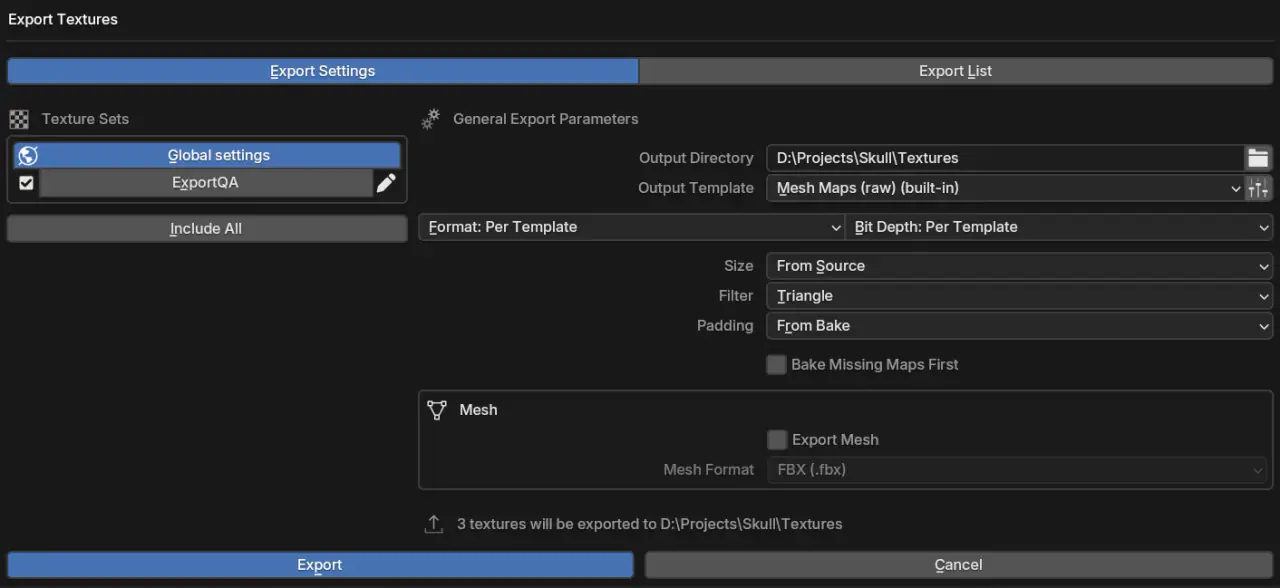
Task: Click the Texture Sets checker icon
Action: click(x=19, y=119)
